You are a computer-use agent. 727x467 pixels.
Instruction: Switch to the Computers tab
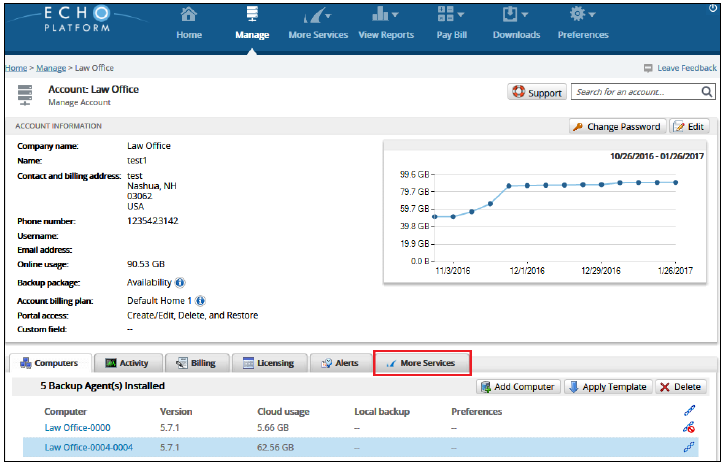pos(50,363)
